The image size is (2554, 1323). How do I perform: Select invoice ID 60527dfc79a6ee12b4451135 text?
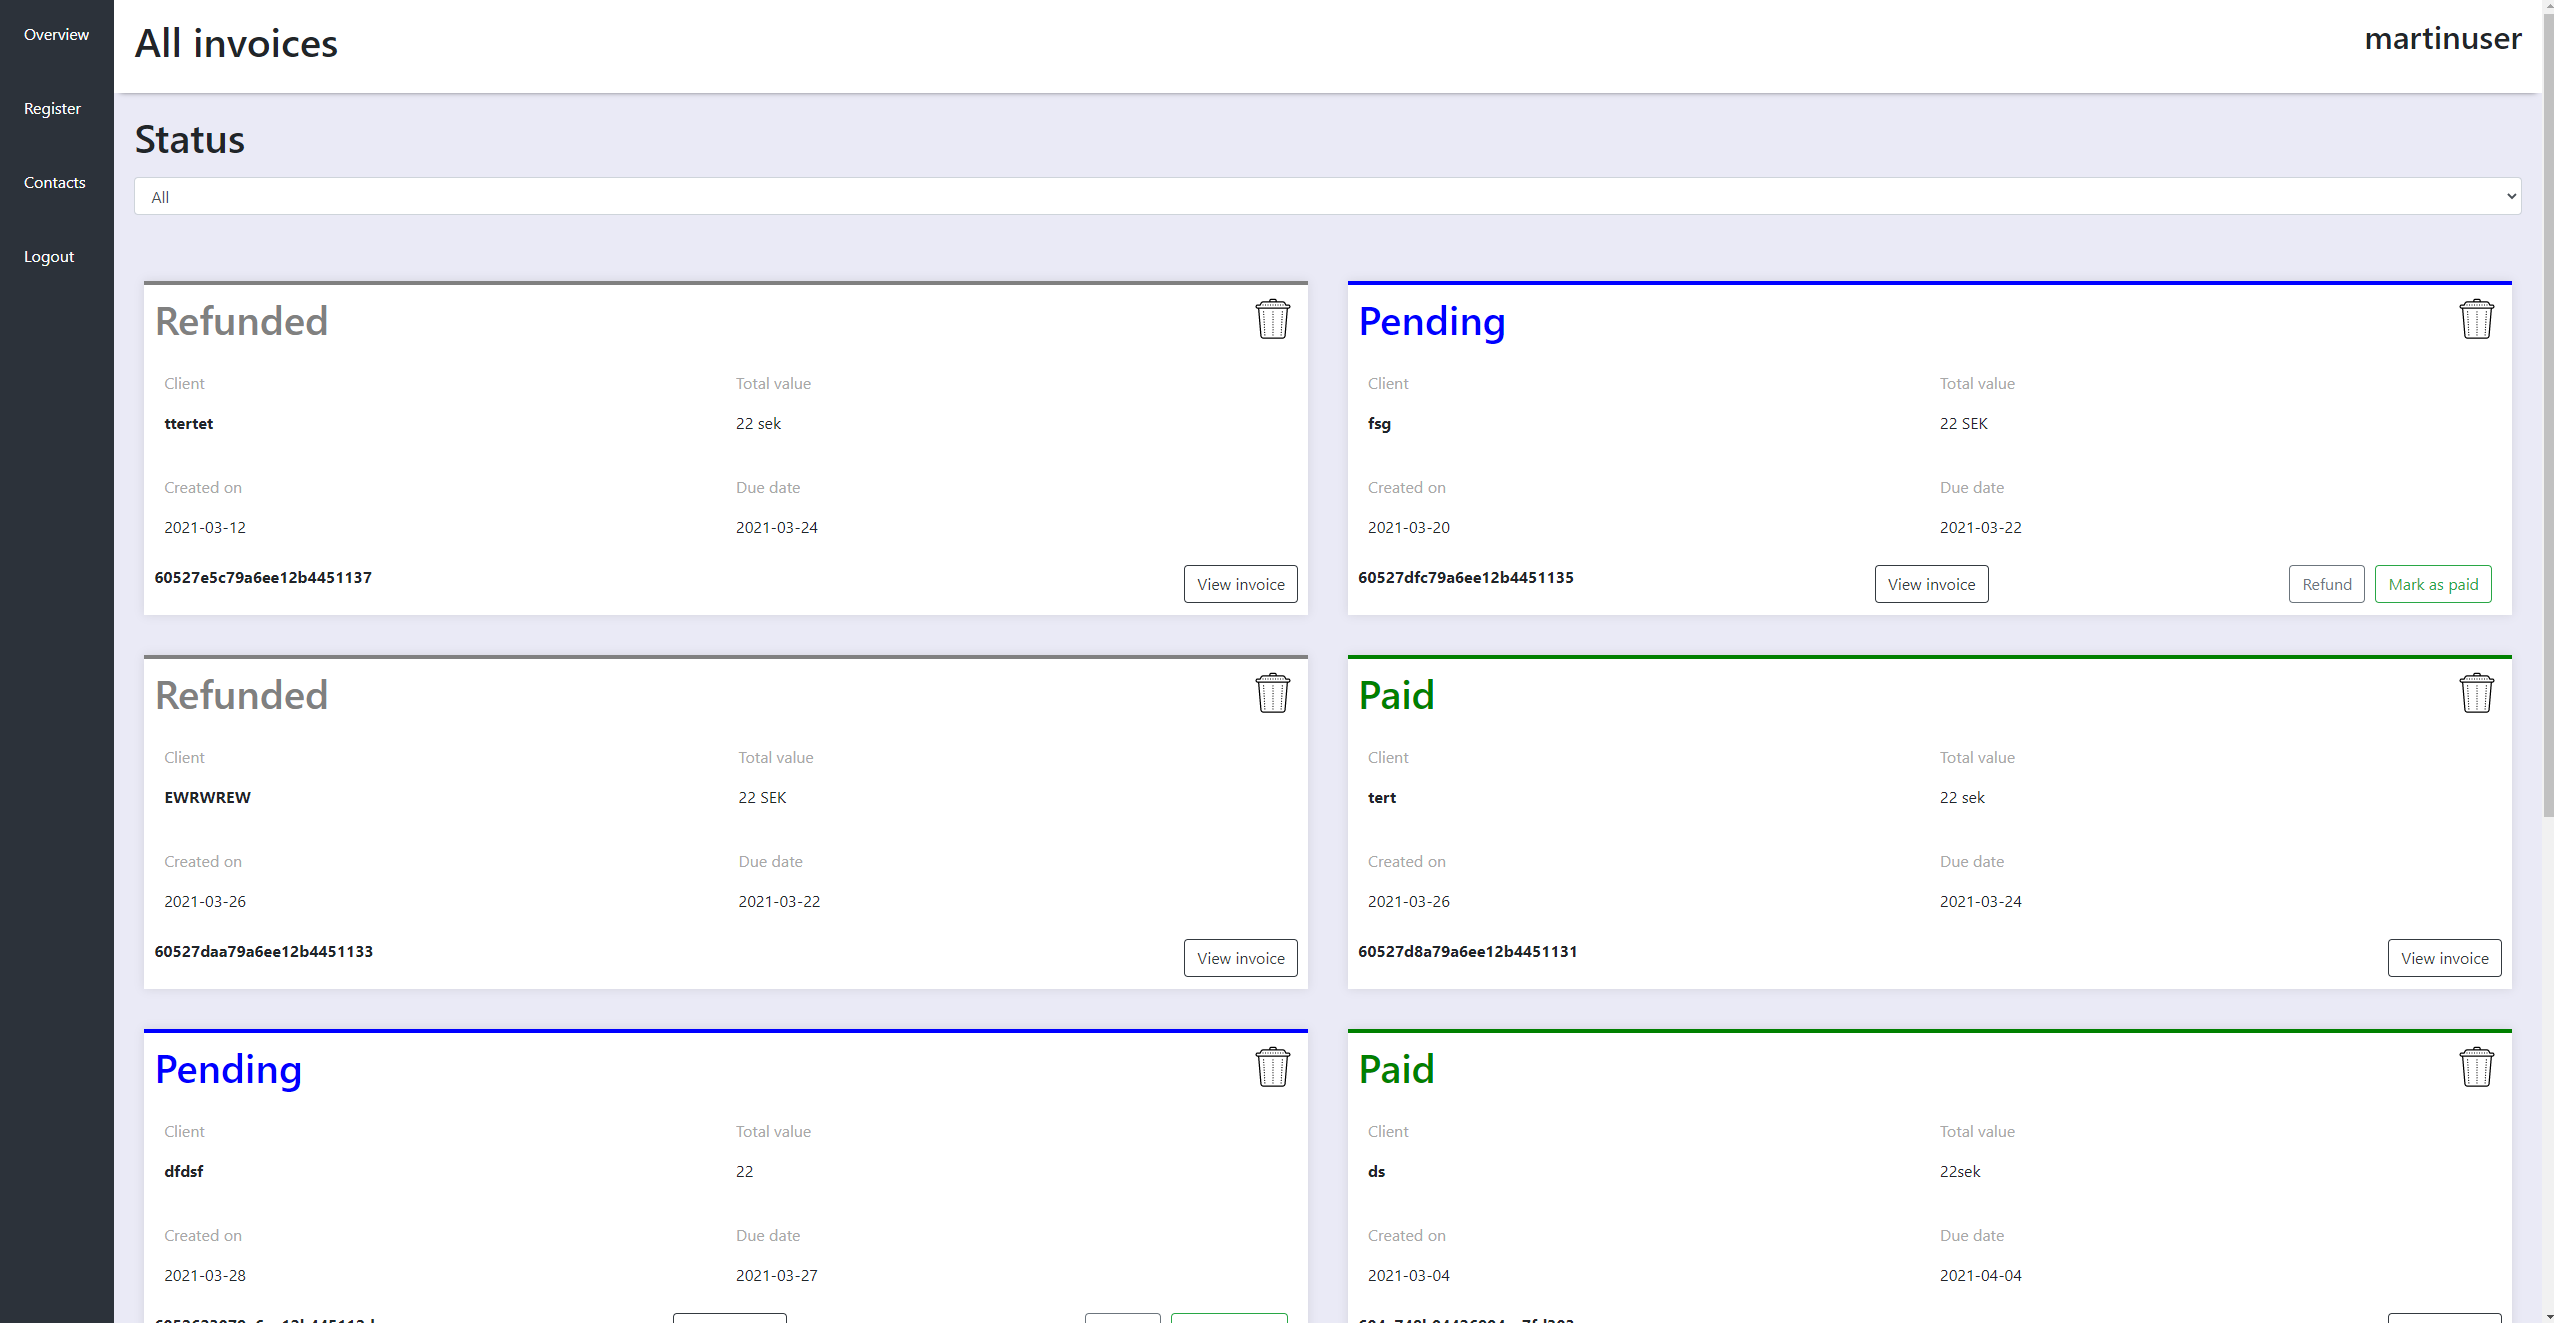(1465, 578)
